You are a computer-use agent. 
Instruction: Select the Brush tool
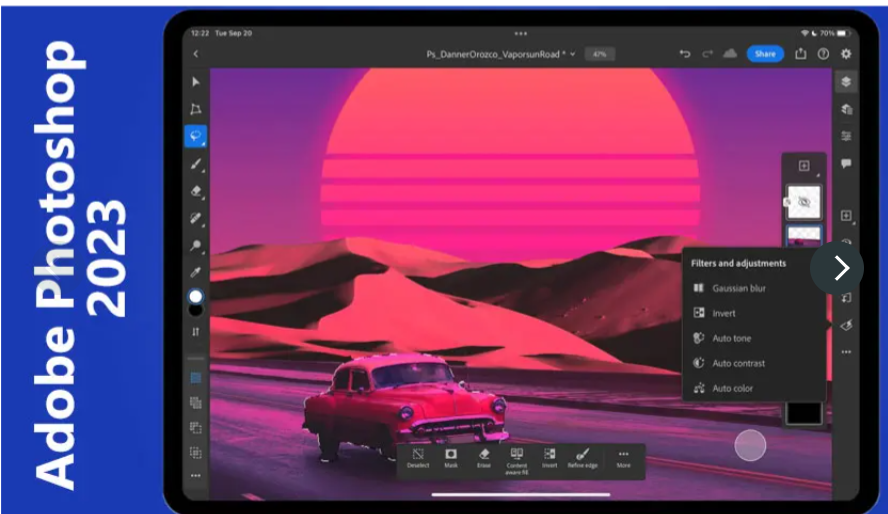pos(196,164)
